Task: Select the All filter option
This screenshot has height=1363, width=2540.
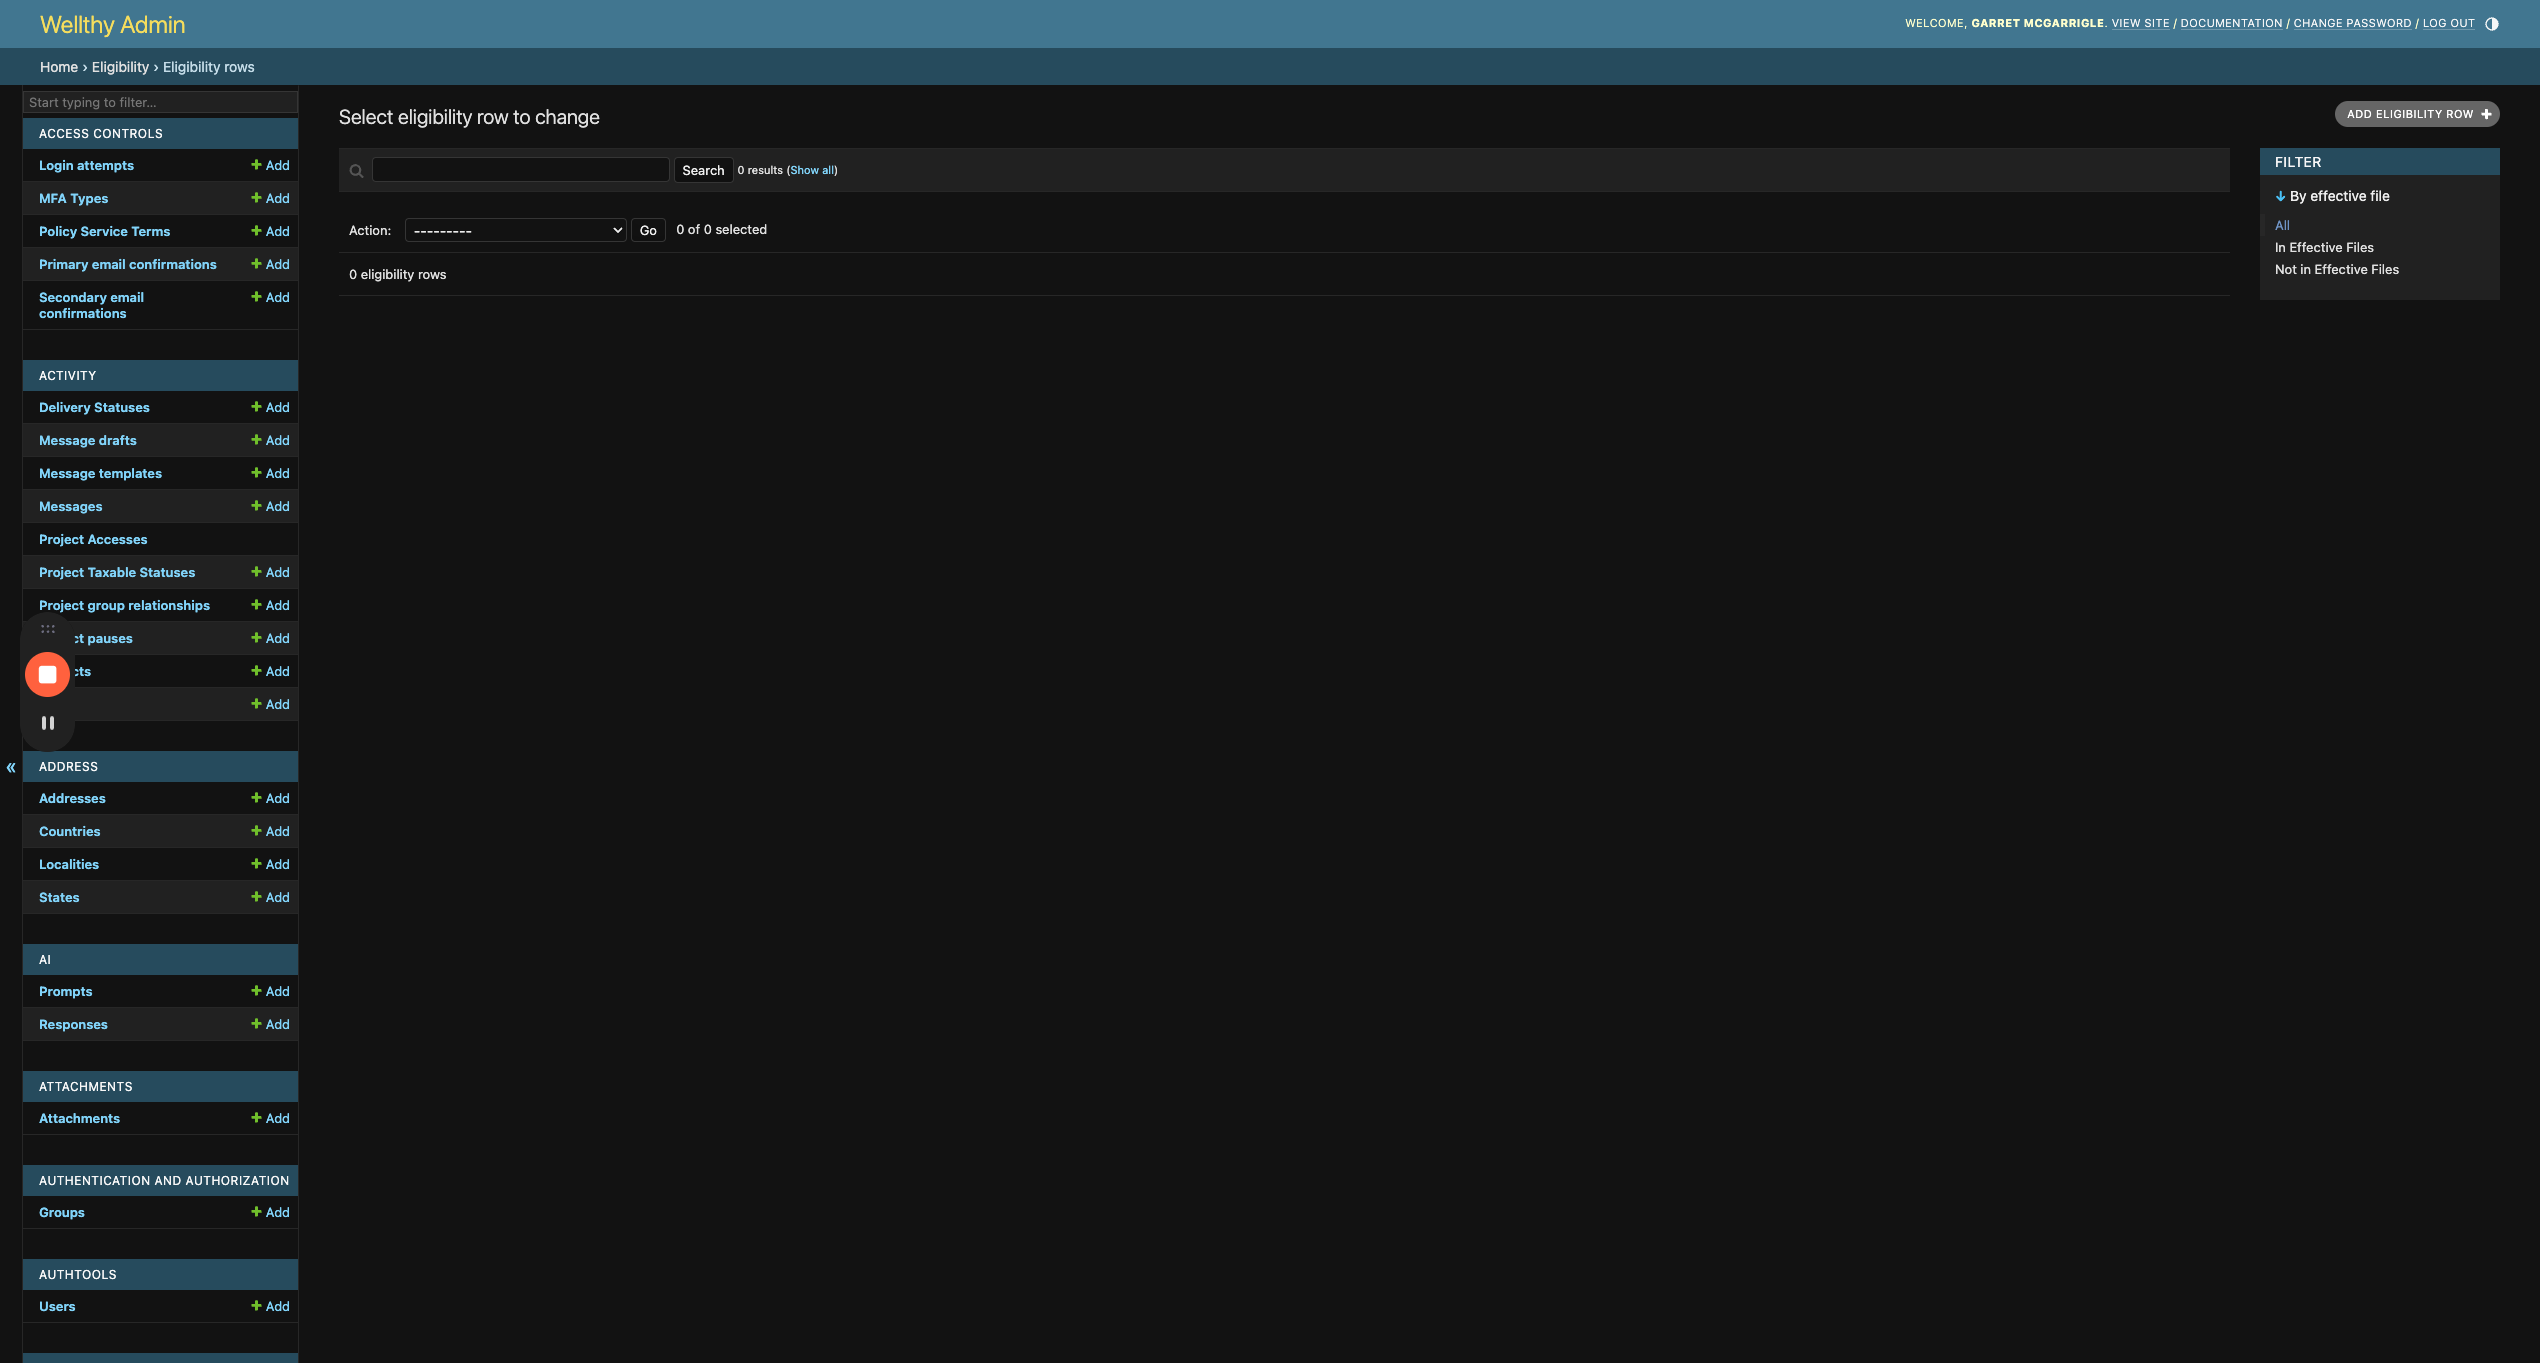Action: coord(2282,225)
